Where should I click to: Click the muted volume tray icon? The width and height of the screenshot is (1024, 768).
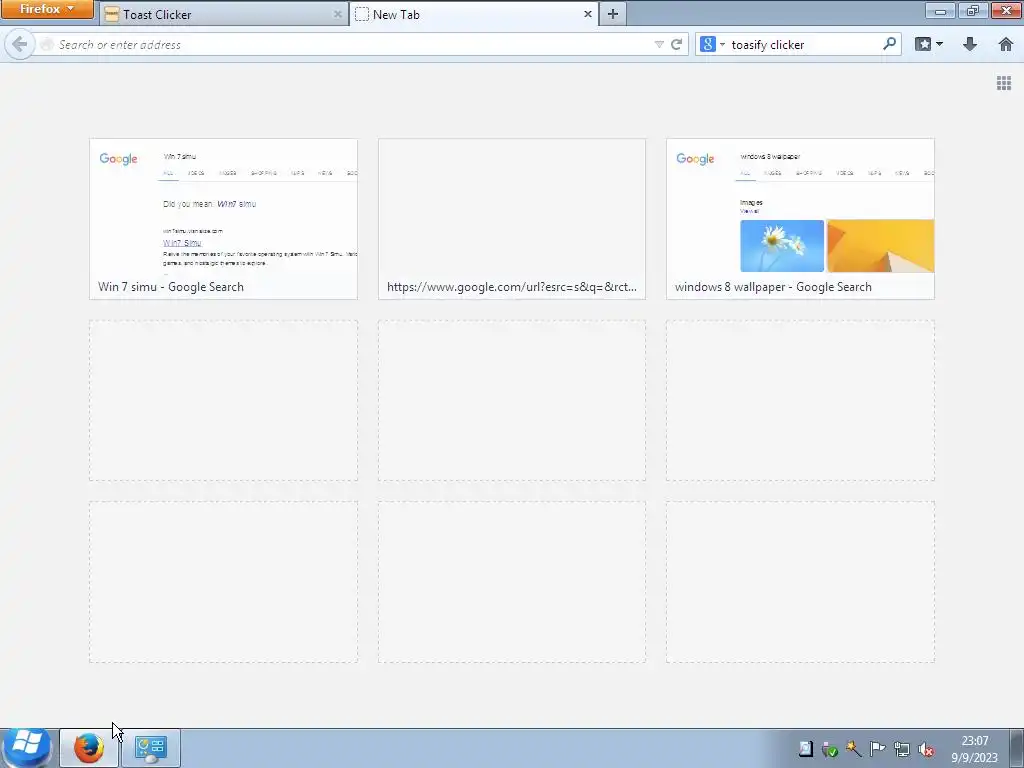coord(925,750)
